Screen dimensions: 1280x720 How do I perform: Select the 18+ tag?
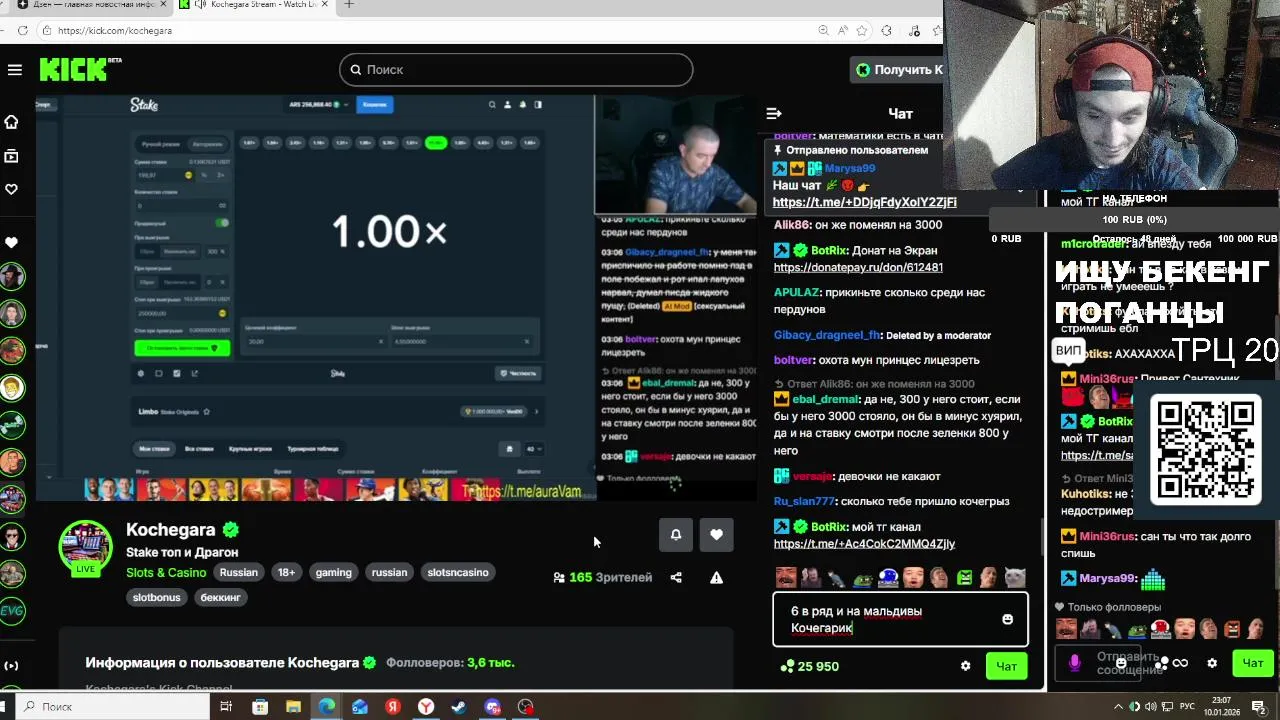[x=287, y=573]
